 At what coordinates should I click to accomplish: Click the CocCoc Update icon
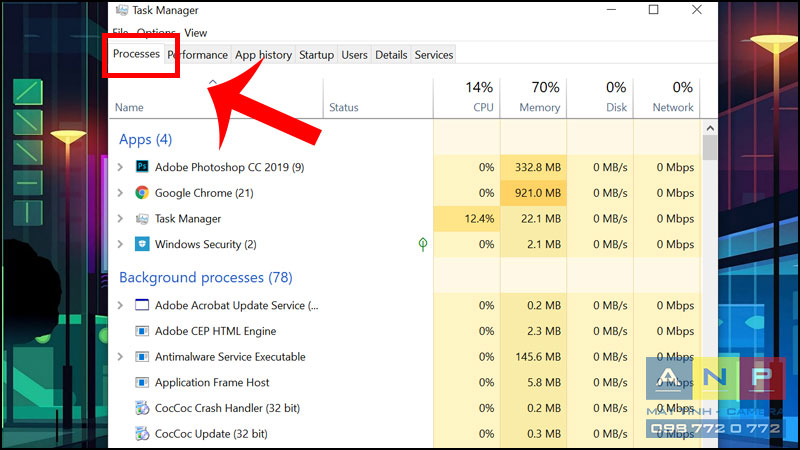(142, 434)
